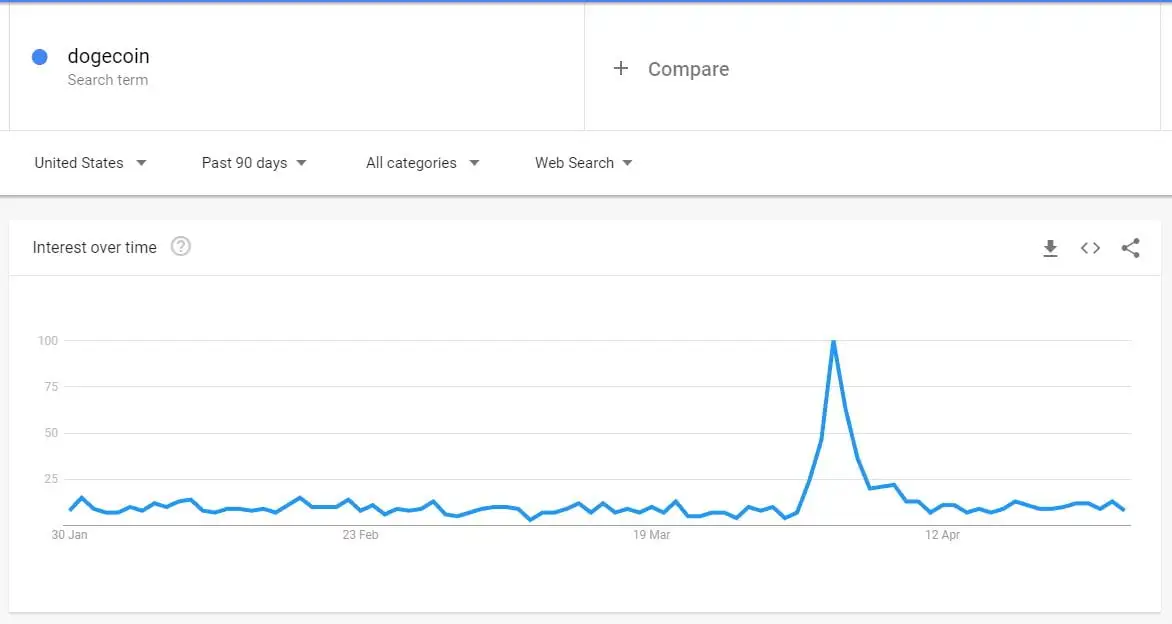Open the All categories dropdown

click(x=422, y=163)
